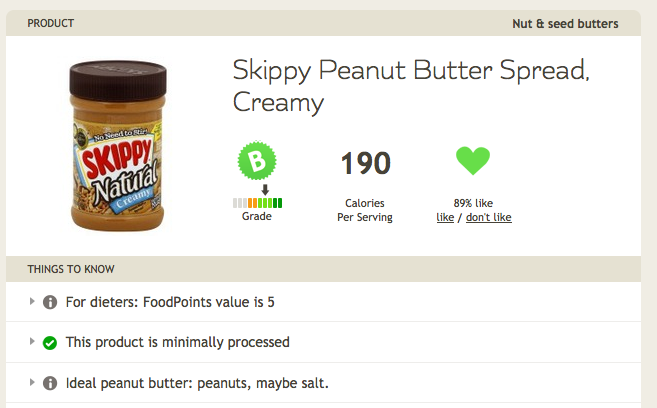Click the info icon beside Ideal peanut butter
This screenshot has height=408, width=657.
[x=50, y=383]
